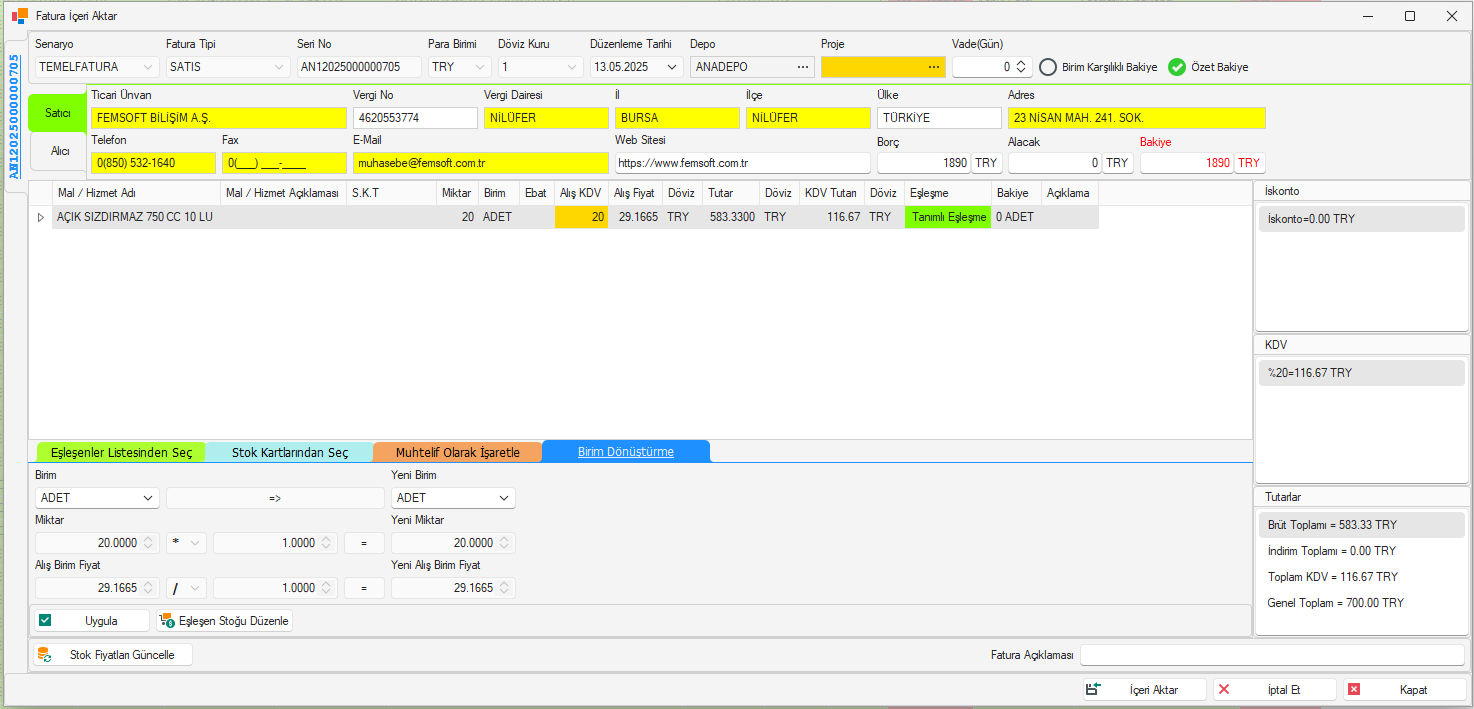Image resolution: width=1474 pixels, height=709 pixels.
Task: Adjust the Miktar multiplier 1.0000 stepper
Action: point(326,543)
